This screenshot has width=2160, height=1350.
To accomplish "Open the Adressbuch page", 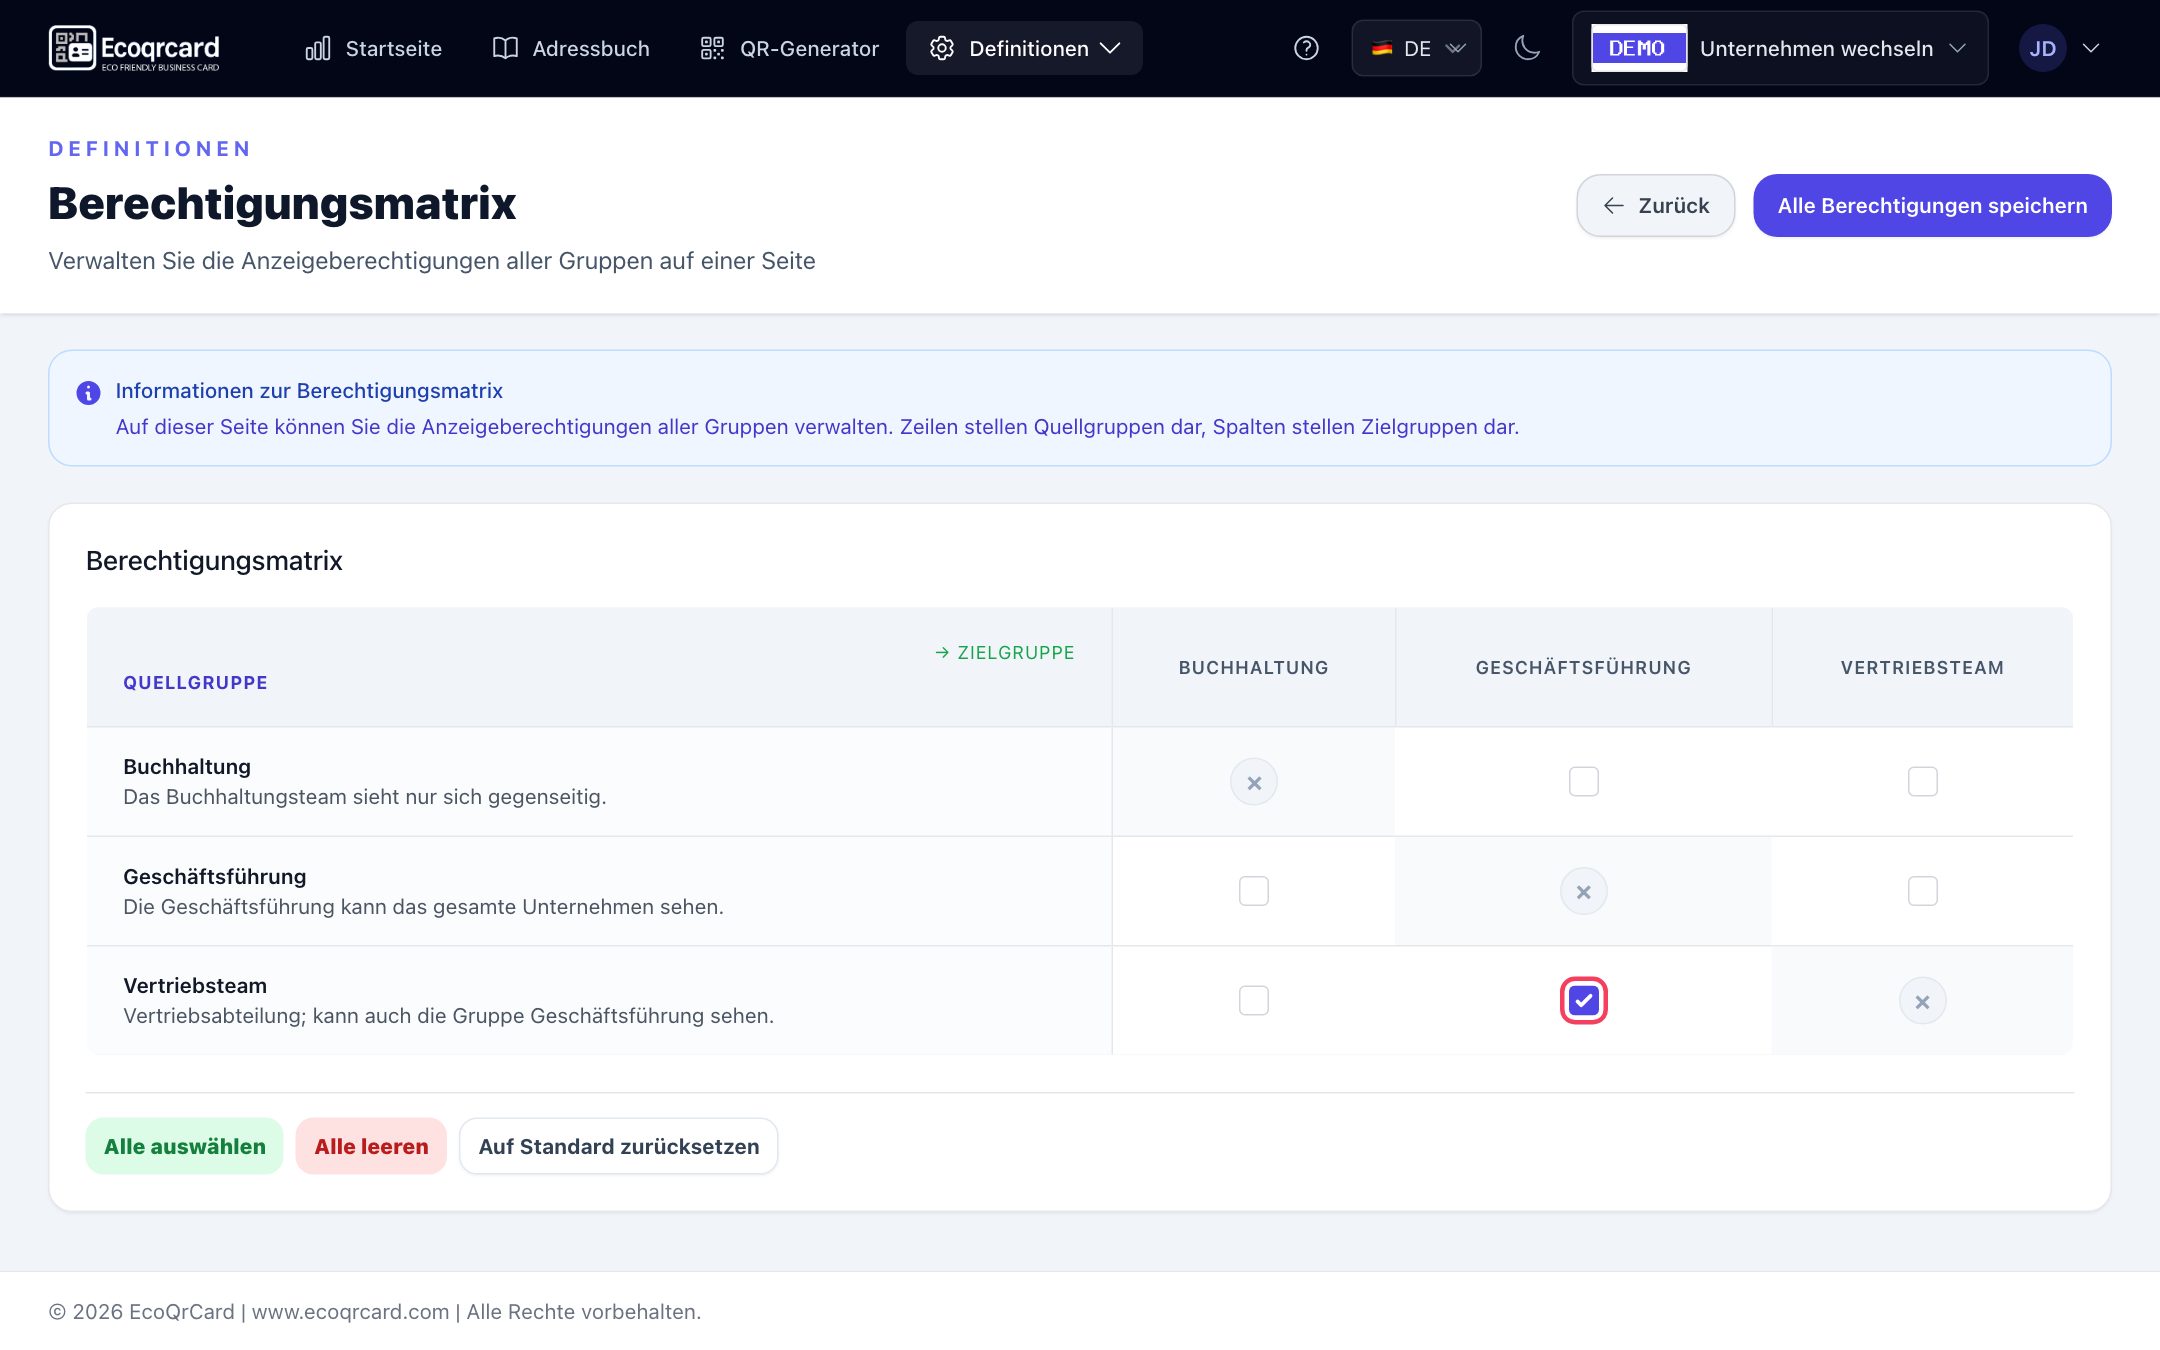I will (x=571, y=48).
